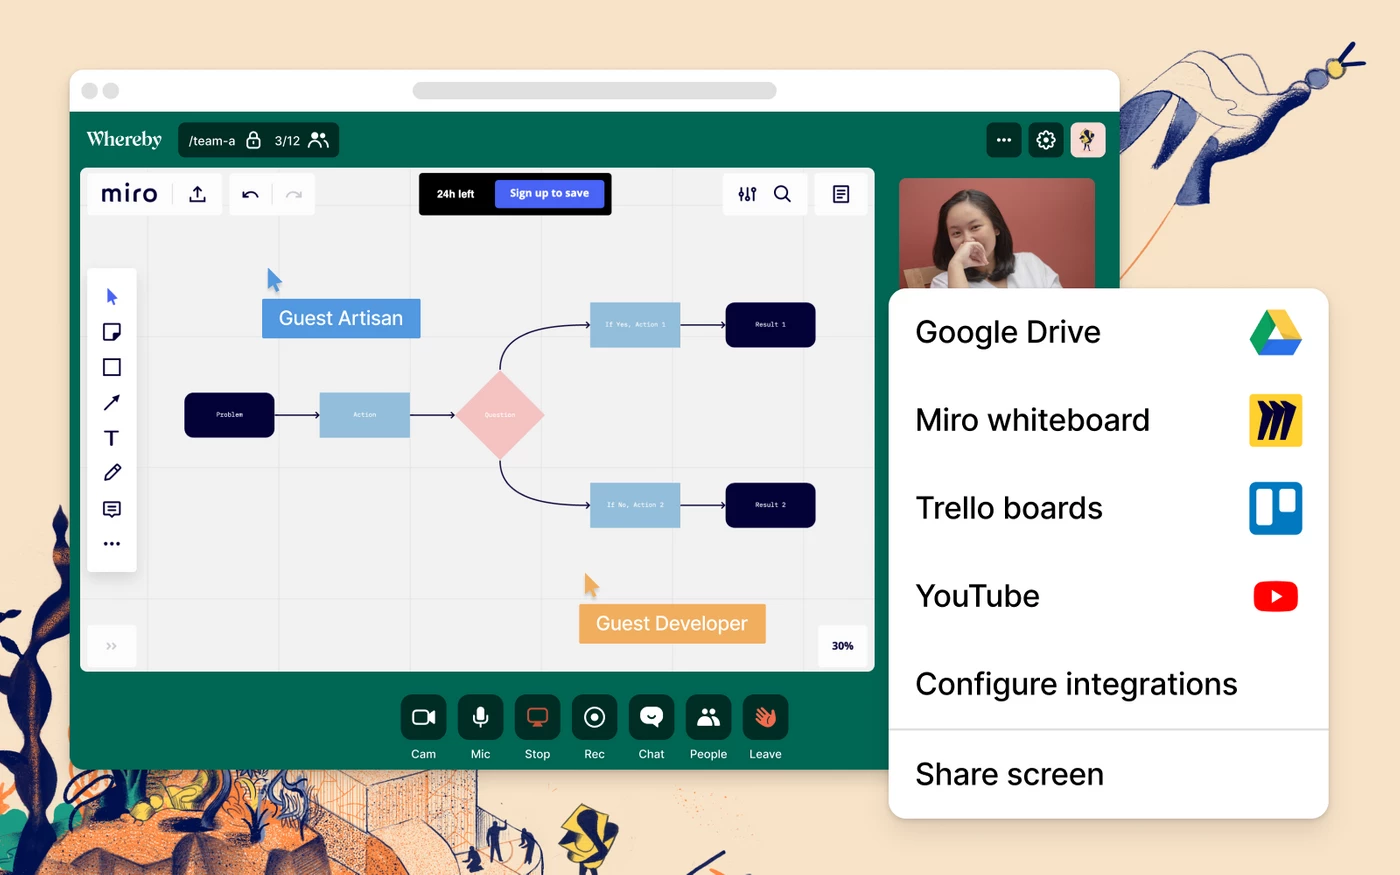Image resolution: width=1400 pixels, height=875 pixels.
Task: Open Configure integrations
Action: click(1108, 684)
